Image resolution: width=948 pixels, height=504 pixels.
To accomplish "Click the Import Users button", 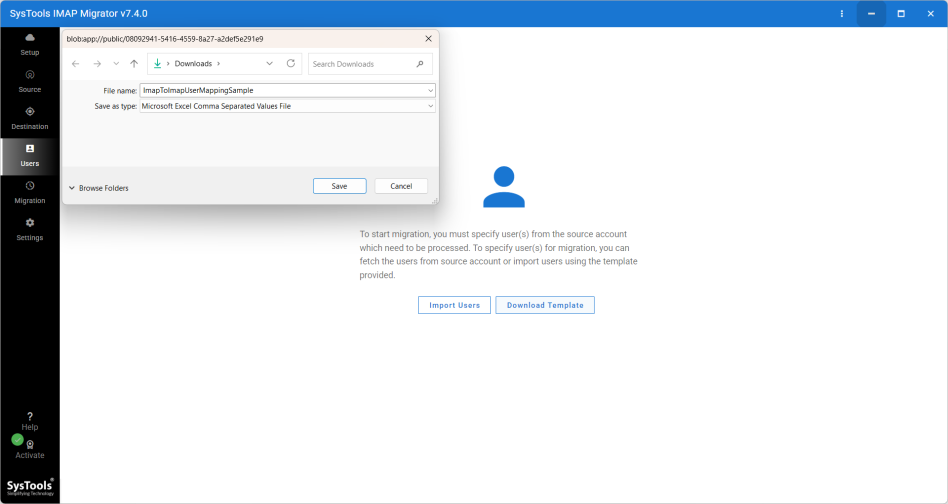I will click(x=455, y=305).
